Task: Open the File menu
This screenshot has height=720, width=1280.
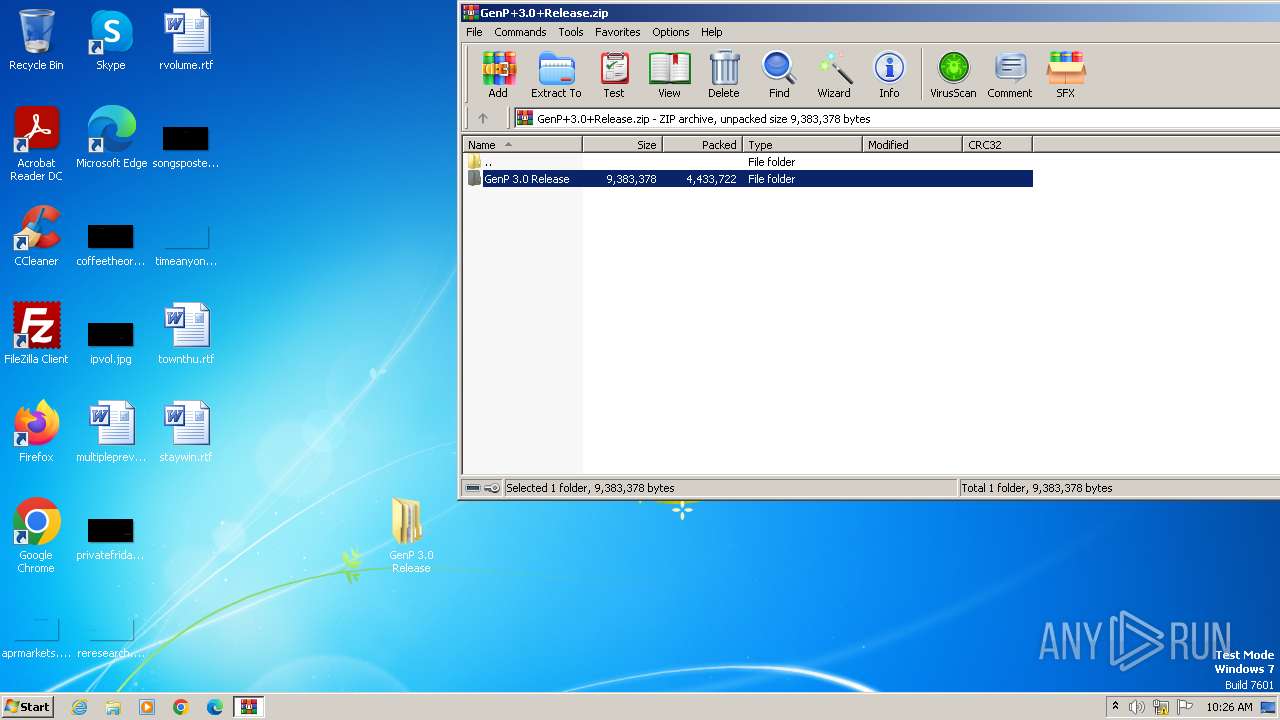Action: coord(474,32)
